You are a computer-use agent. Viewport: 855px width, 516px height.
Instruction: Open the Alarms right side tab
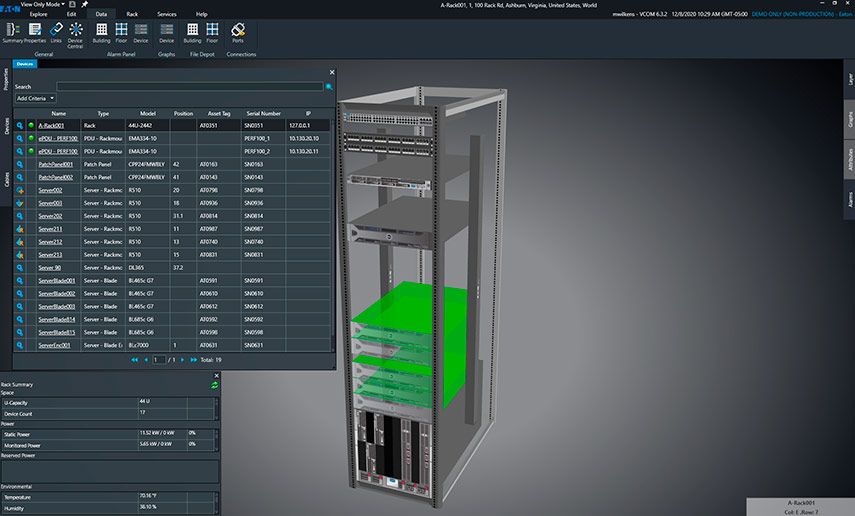[x=850, y=199]
